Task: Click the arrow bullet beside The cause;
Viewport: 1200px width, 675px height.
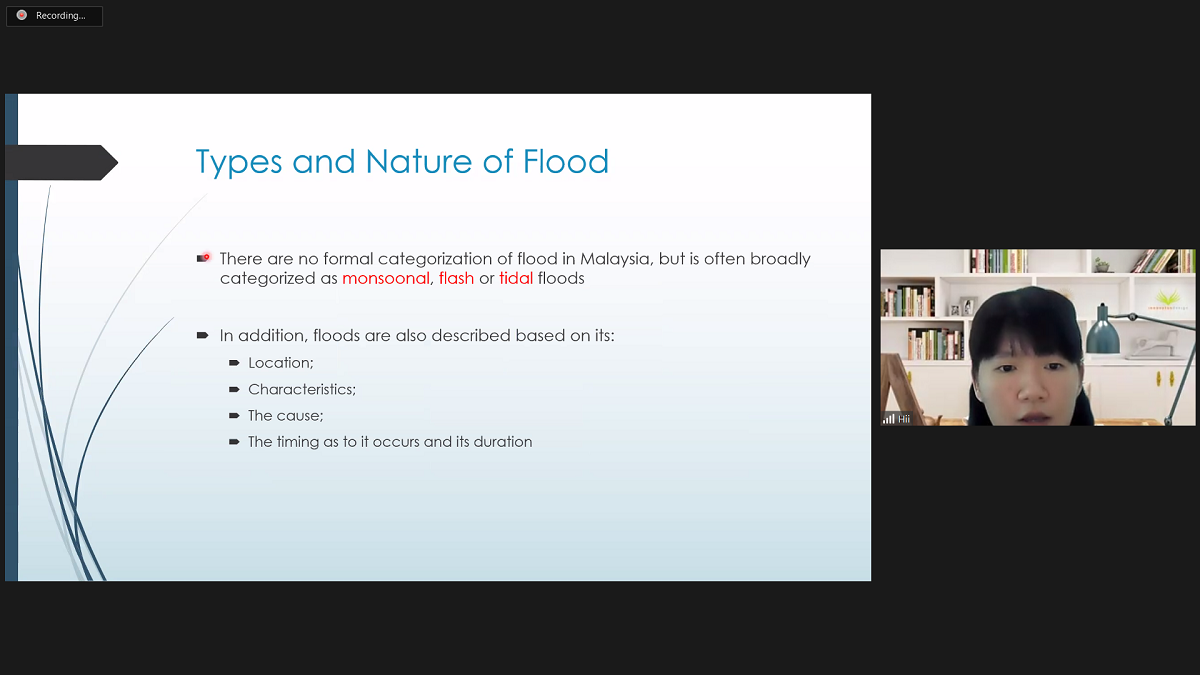Action: pos(234,415)
